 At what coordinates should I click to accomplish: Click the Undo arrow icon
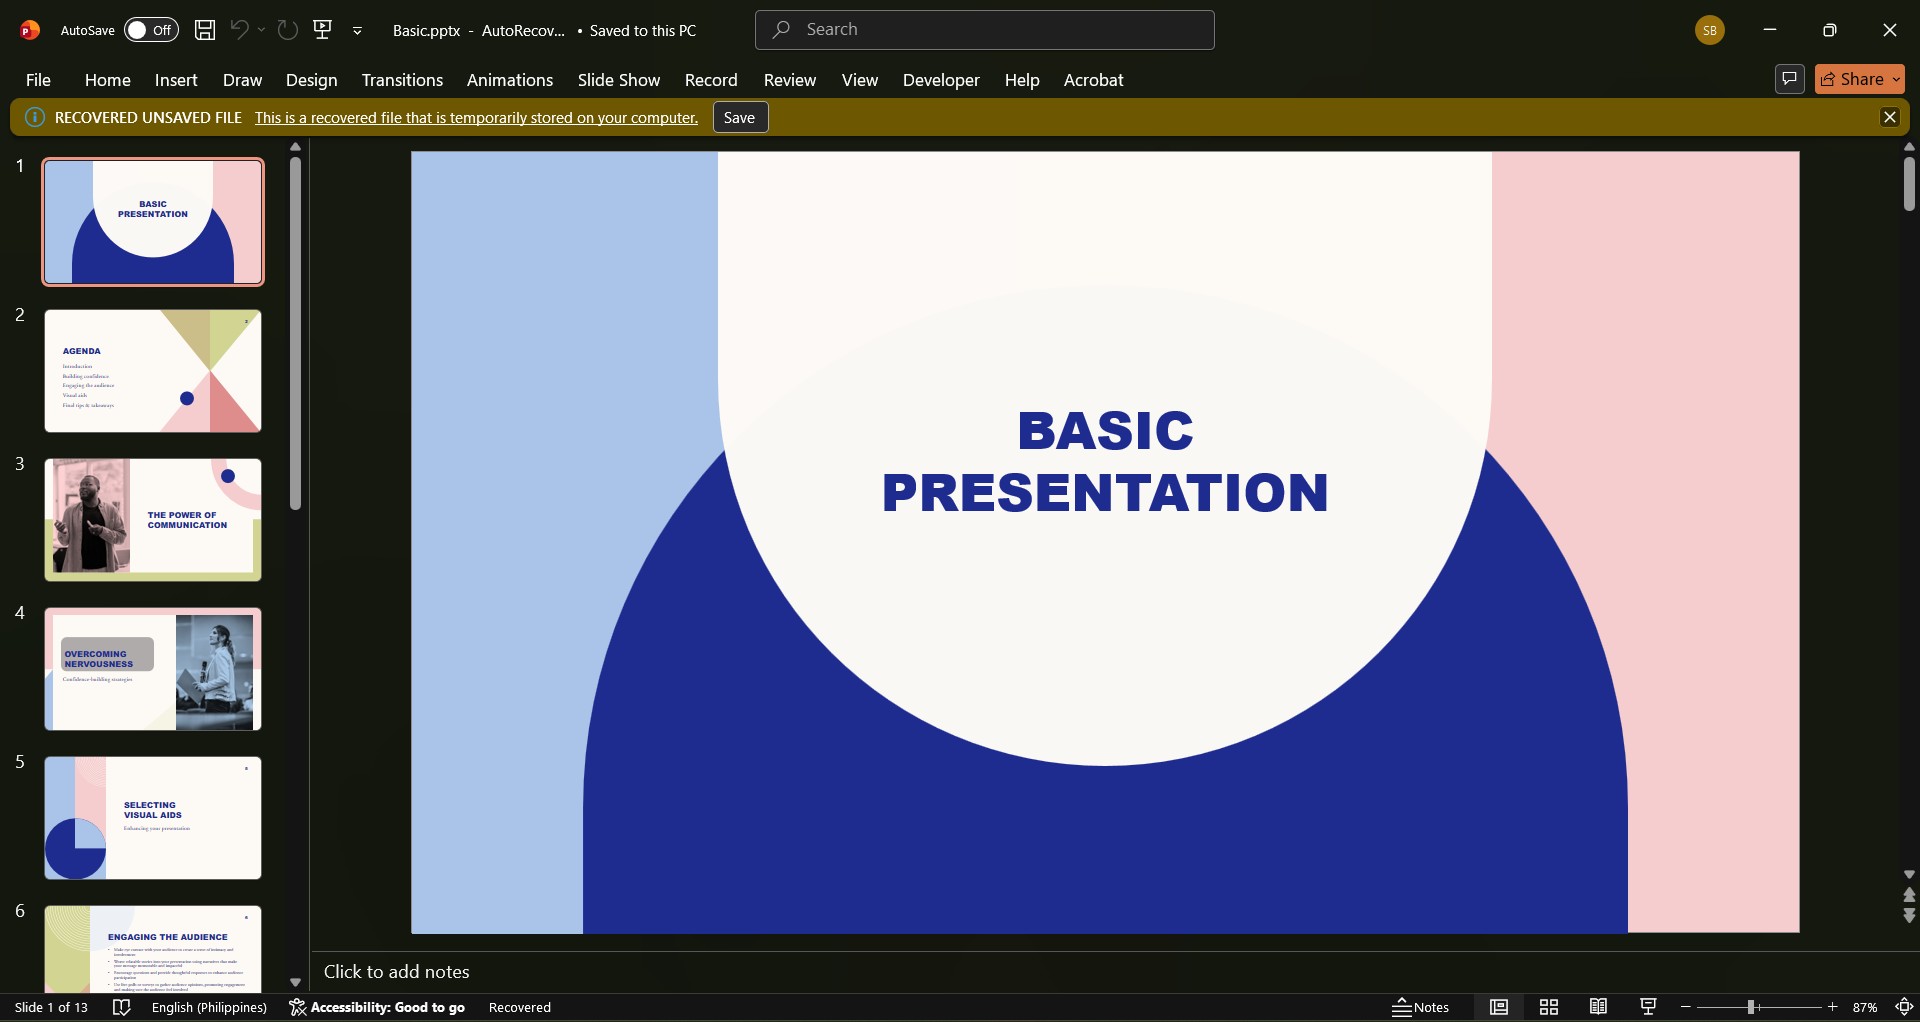point(239,30)
